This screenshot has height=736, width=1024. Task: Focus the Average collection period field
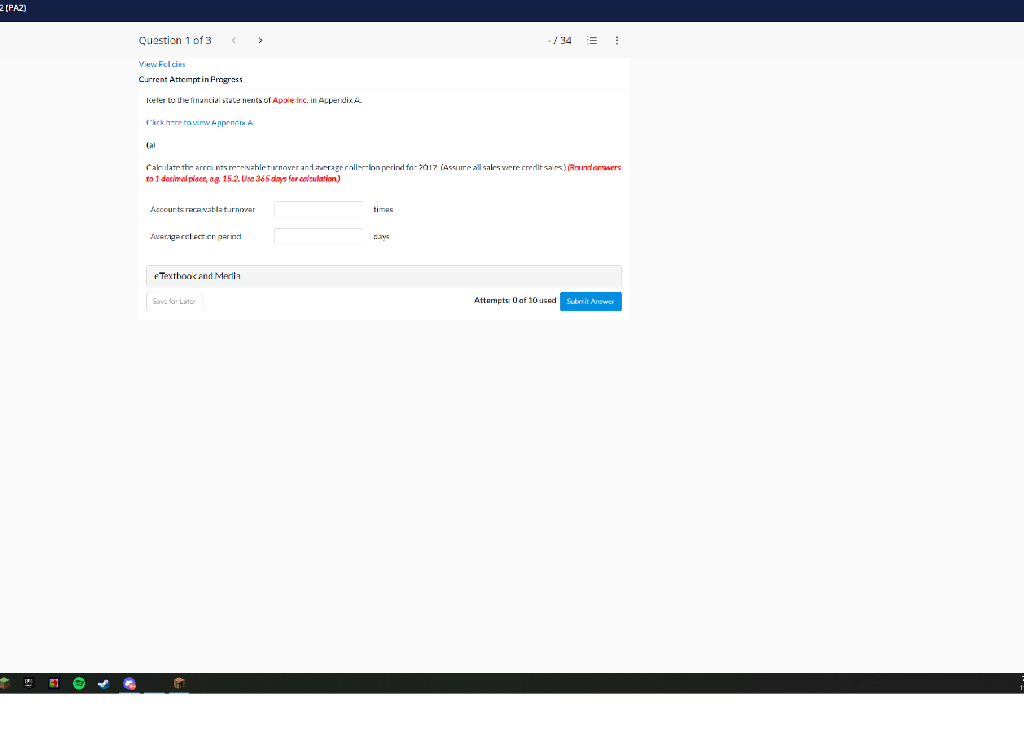click(319, 236)
